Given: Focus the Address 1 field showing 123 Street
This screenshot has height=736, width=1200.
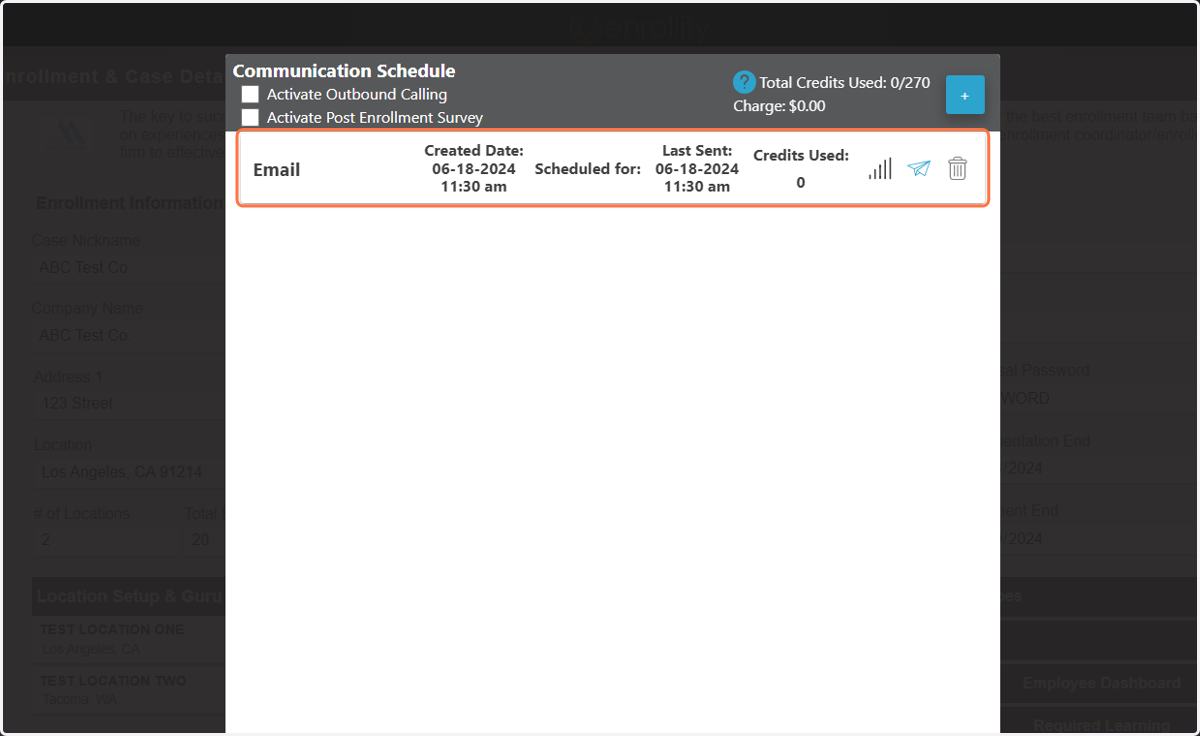Looking at the screenshot, I should pos(128,403).
